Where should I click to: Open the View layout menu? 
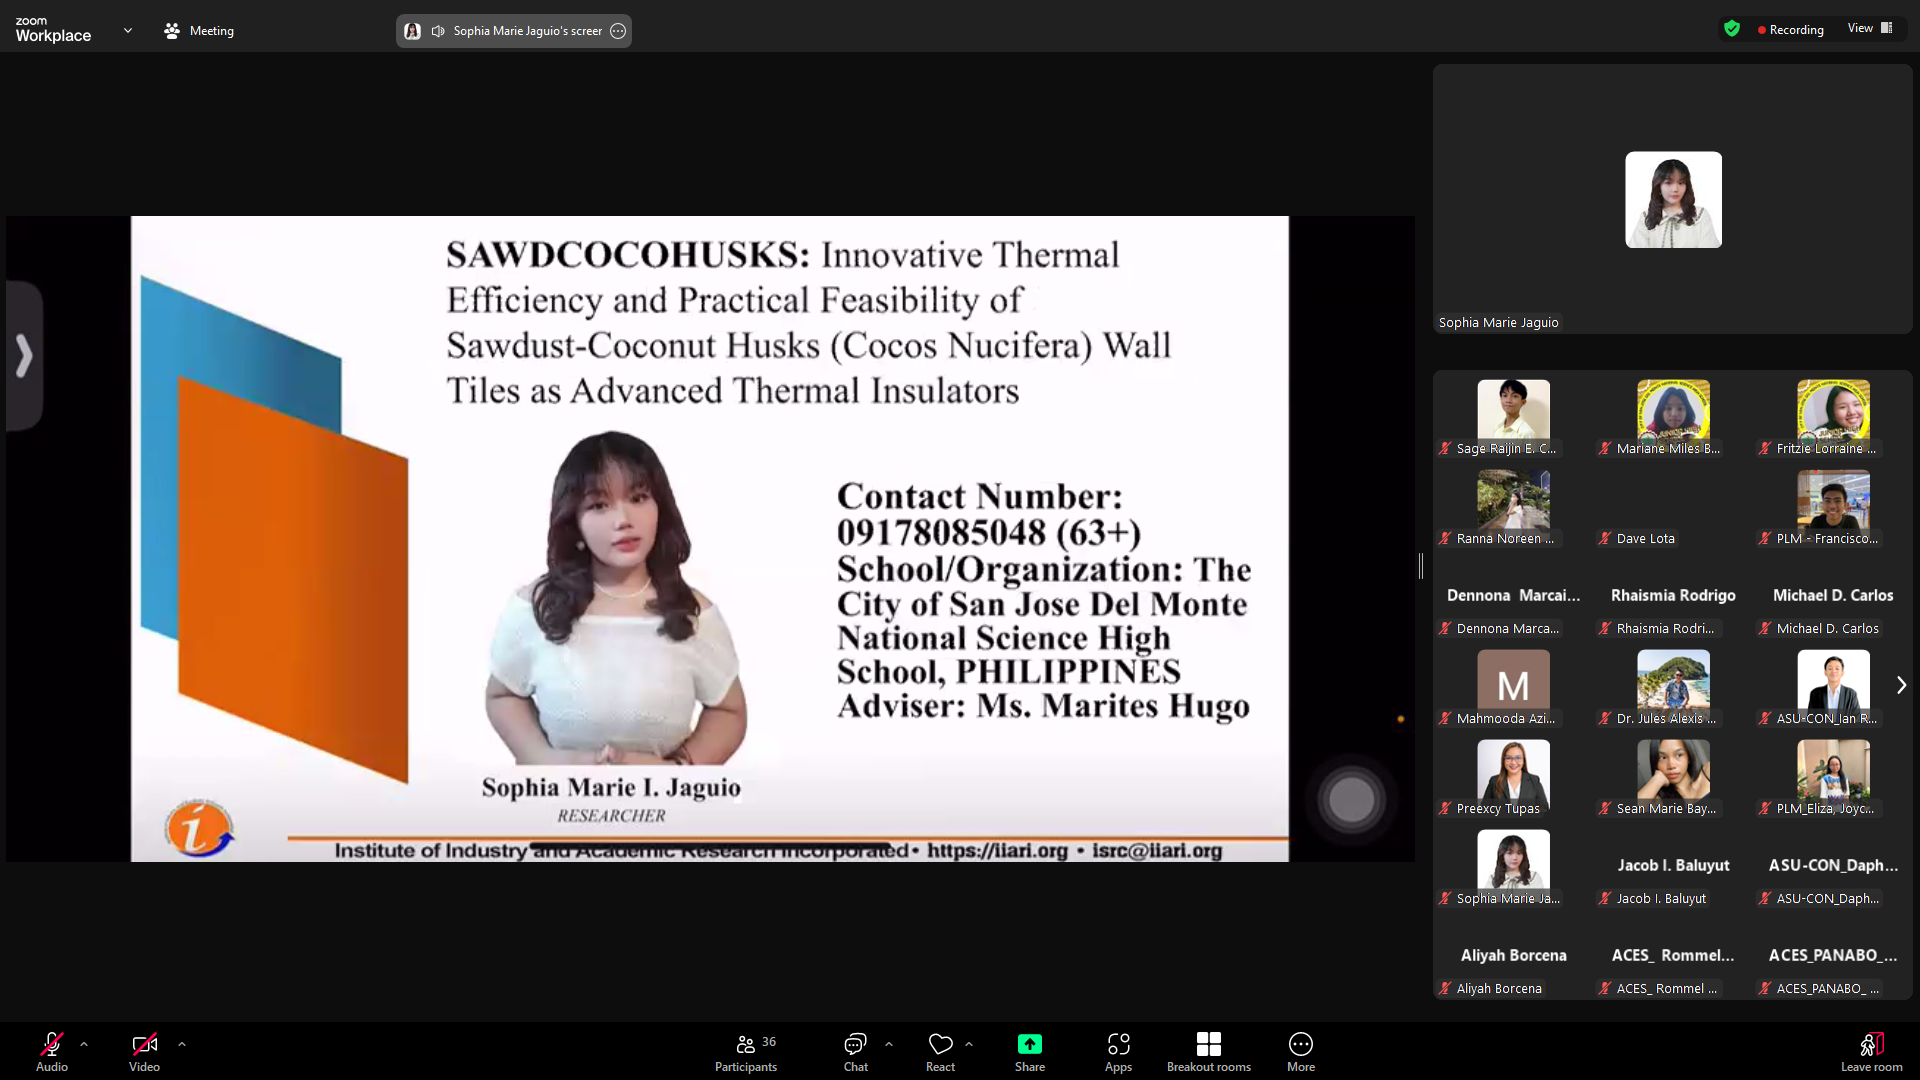tap(1869, 28)
